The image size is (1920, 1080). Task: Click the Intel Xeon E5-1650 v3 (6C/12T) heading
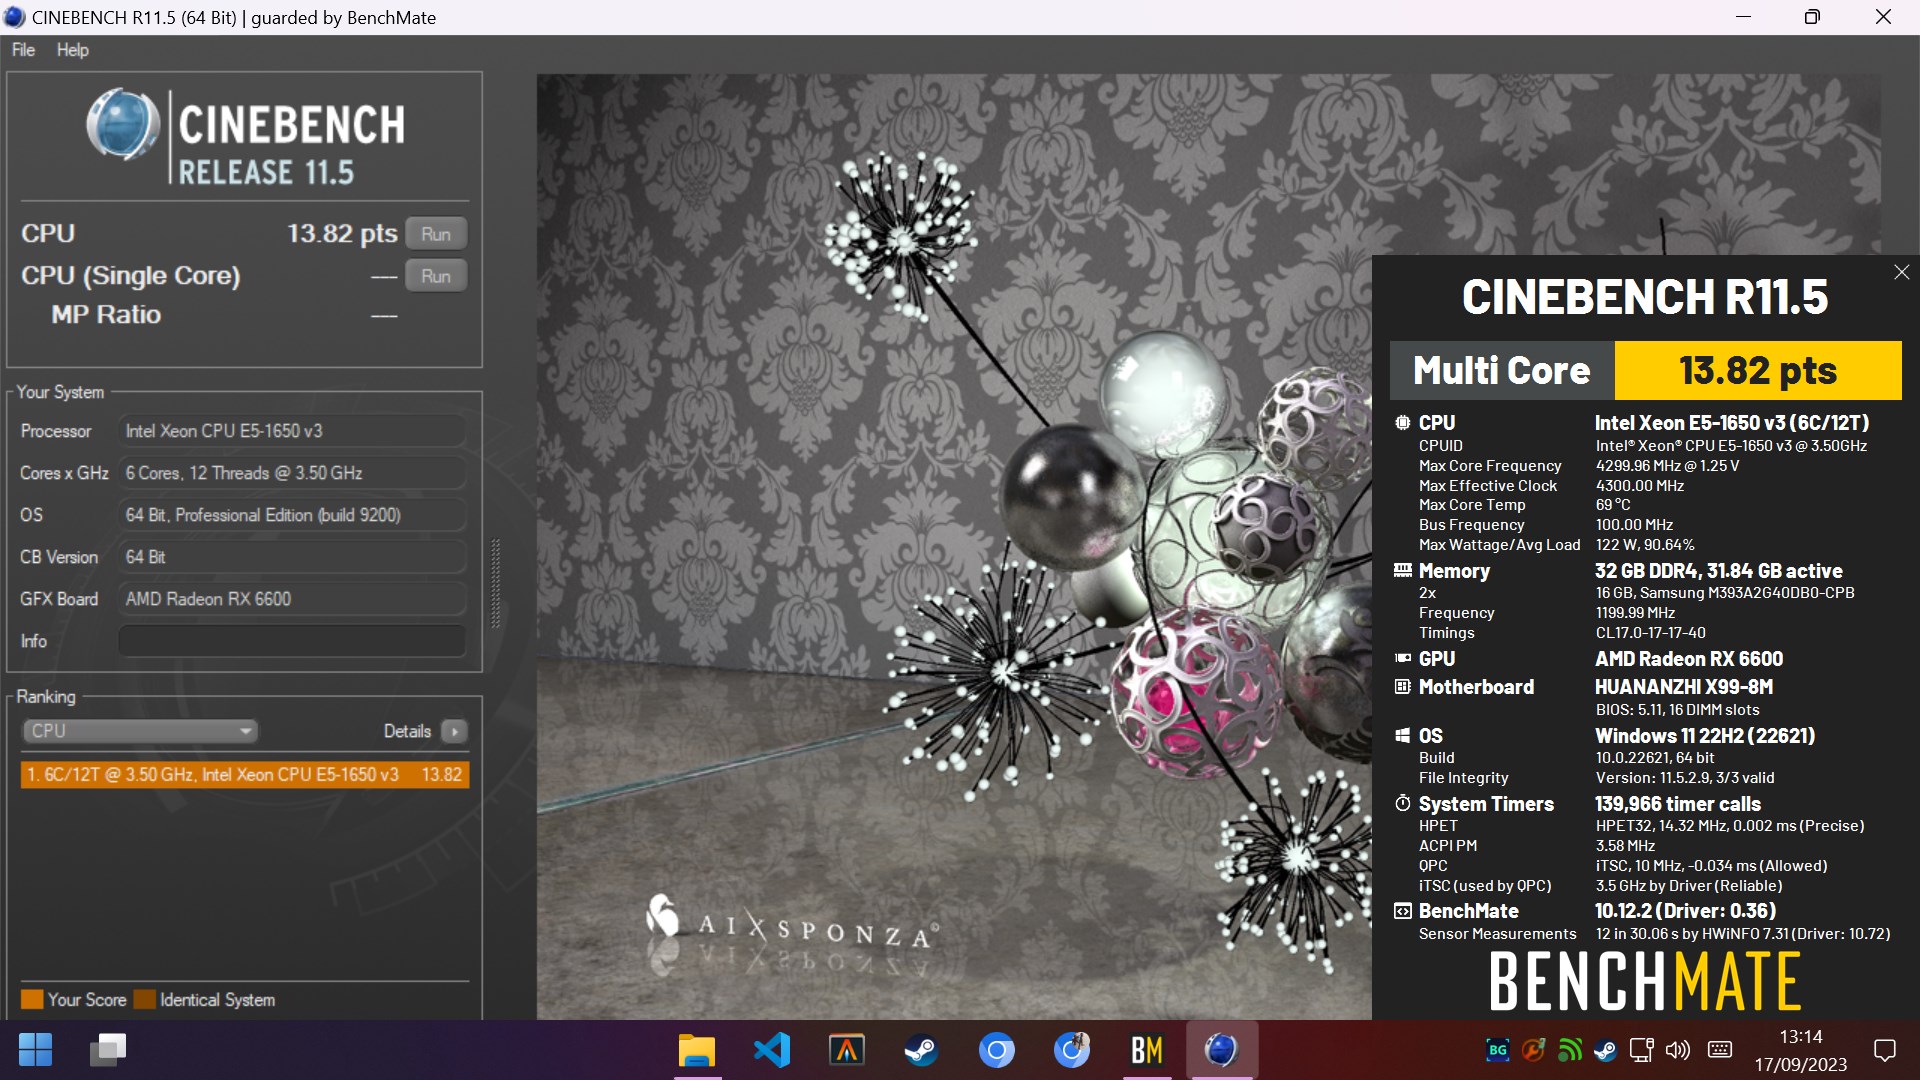coord(1732,423)
